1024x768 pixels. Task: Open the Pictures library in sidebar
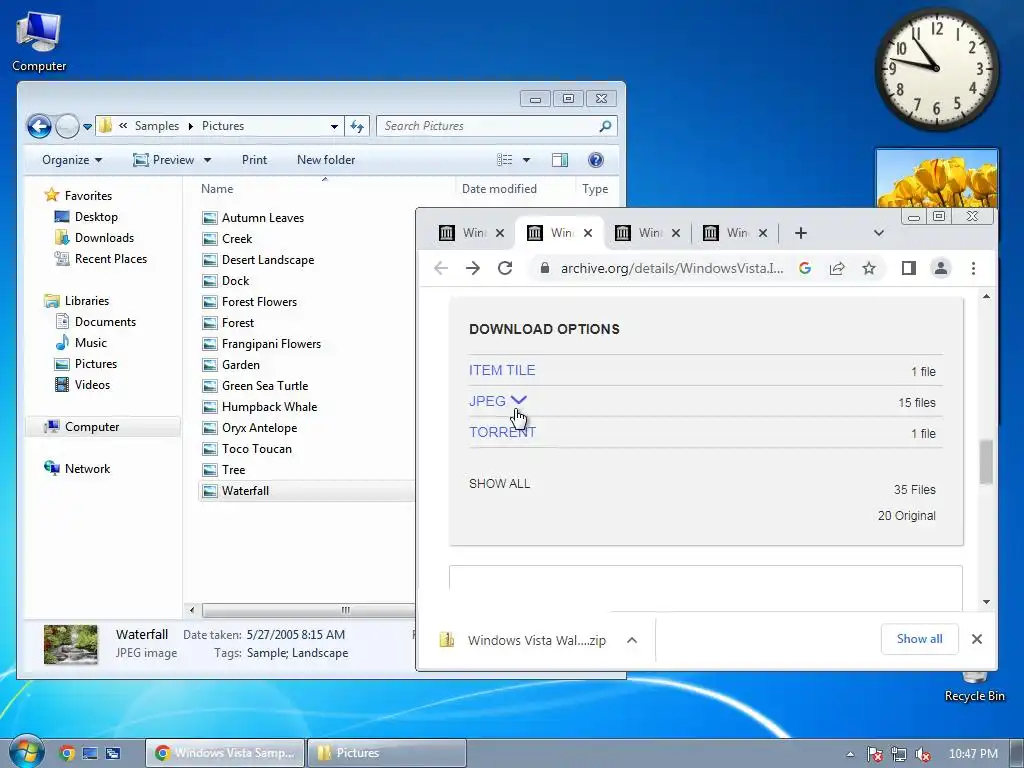pyautogui.click(x=95, y=364)
